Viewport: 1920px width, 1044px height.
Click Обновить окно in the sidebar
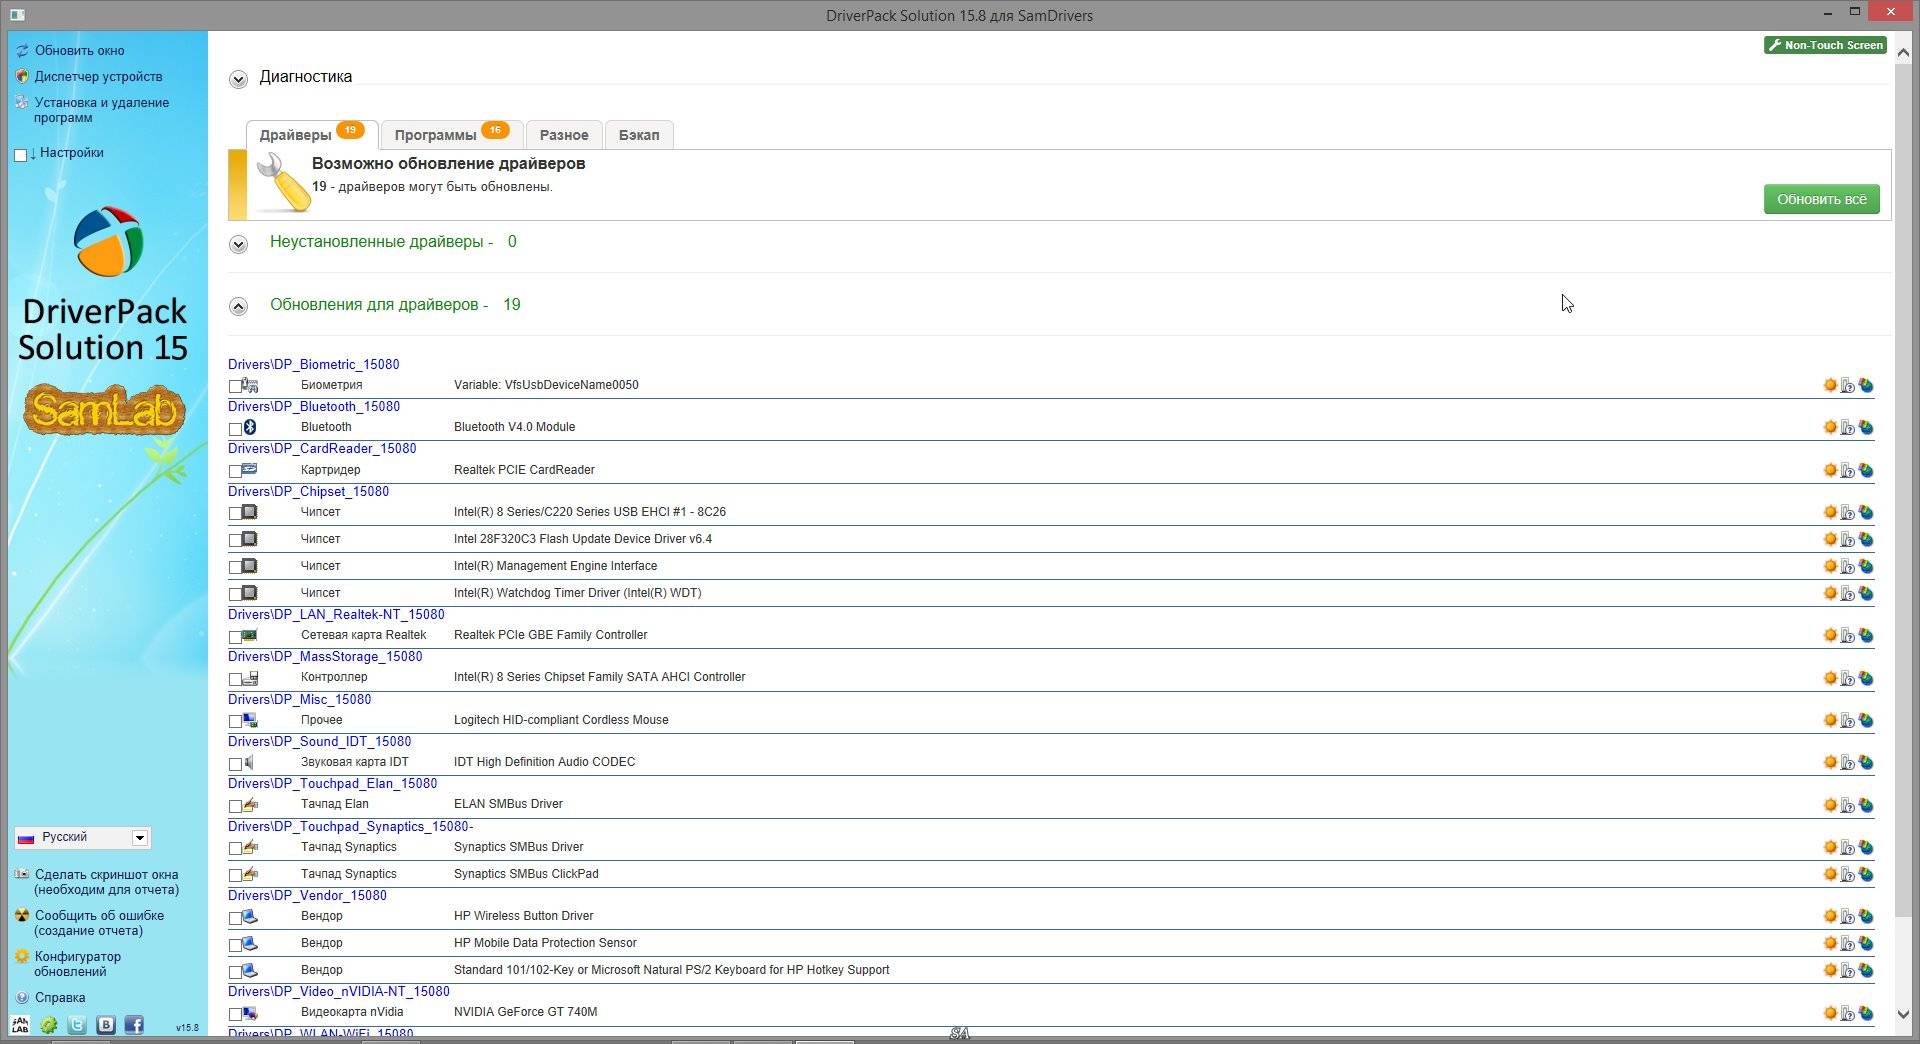(x=79, y=50)
